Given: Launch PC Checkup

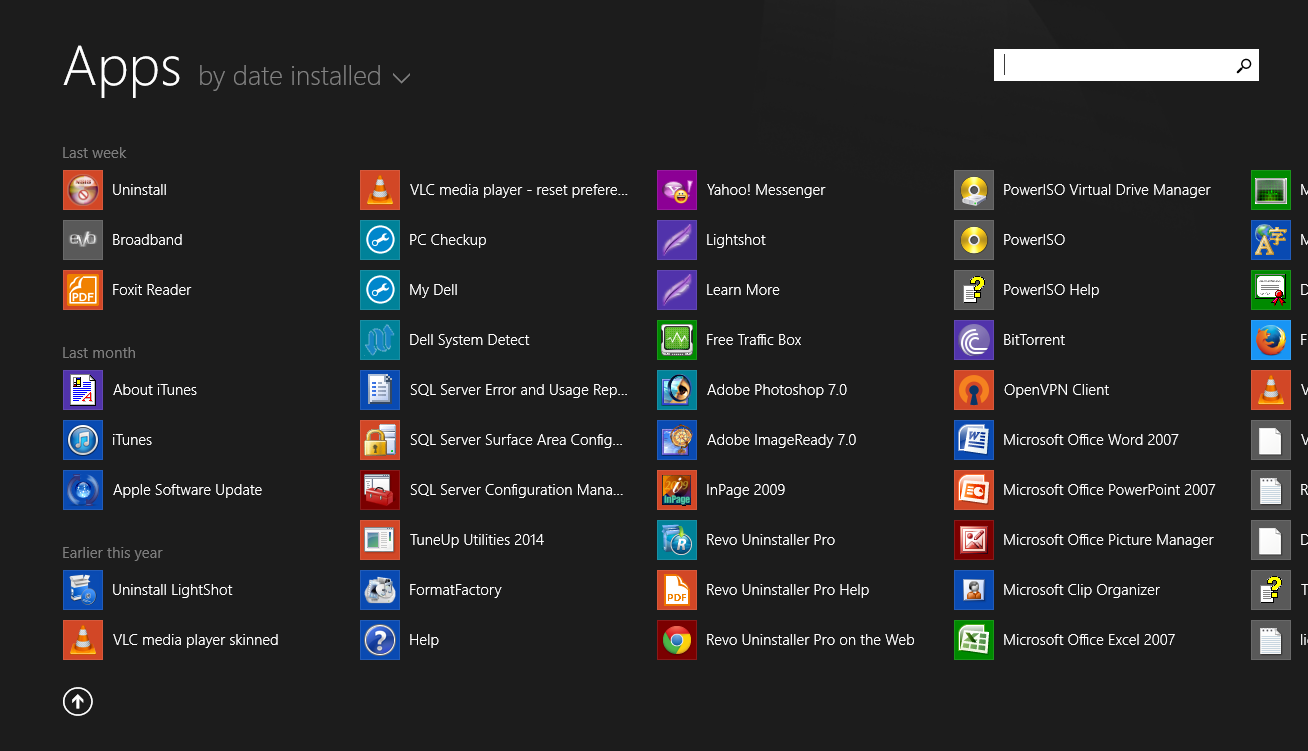Looking at the screenshot, I should pyautogui.click(x=424, y=240).
